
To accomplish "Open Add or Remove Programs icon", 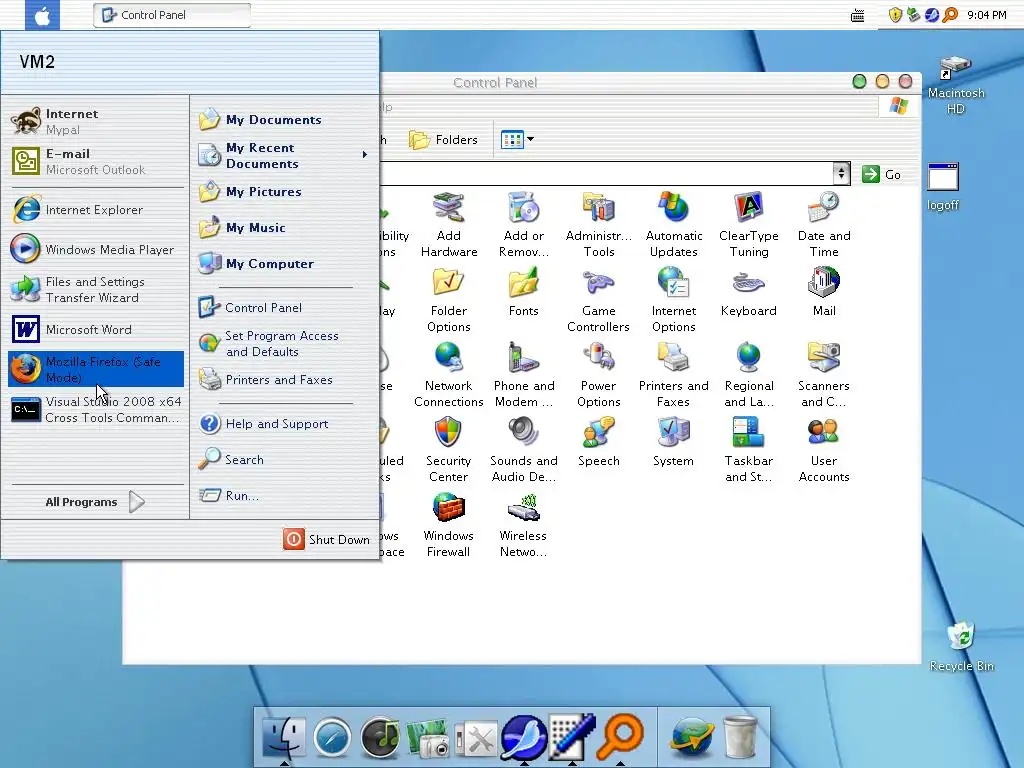I will pyautogui.click(x=524, y=225).
